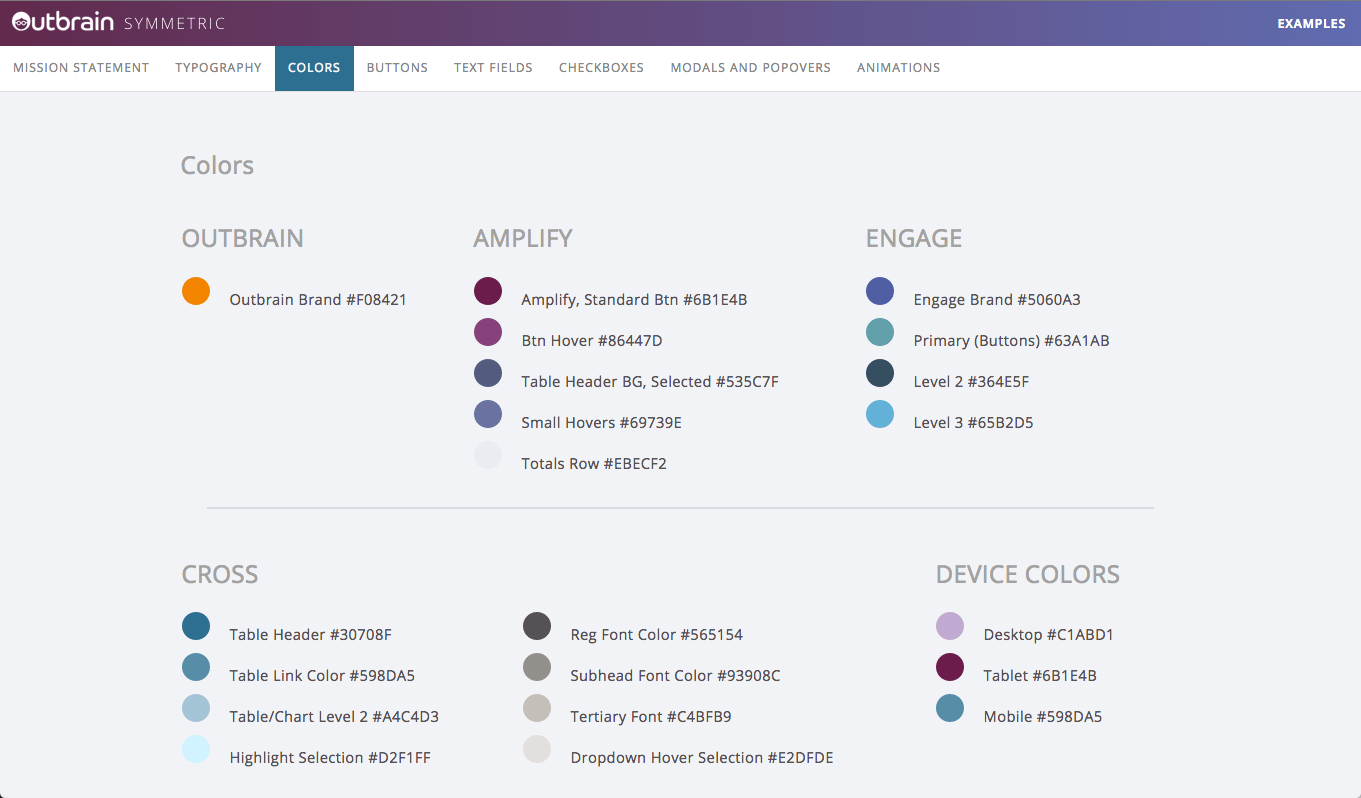Image resolution: width=1361 pixels, height=798 pixels.
Task: Switch to the Mission Statement tab
Action: point(81,68)
